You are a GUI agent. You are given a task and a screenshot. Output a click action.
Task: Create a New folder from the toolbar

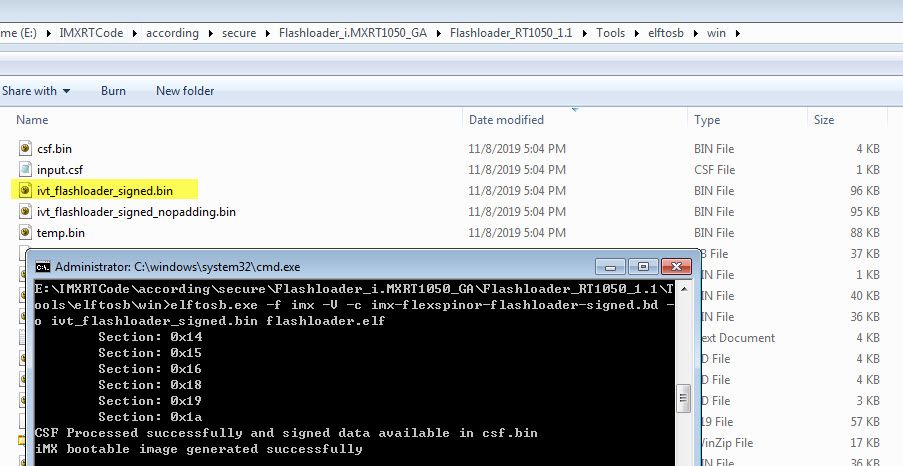point(185,90)
